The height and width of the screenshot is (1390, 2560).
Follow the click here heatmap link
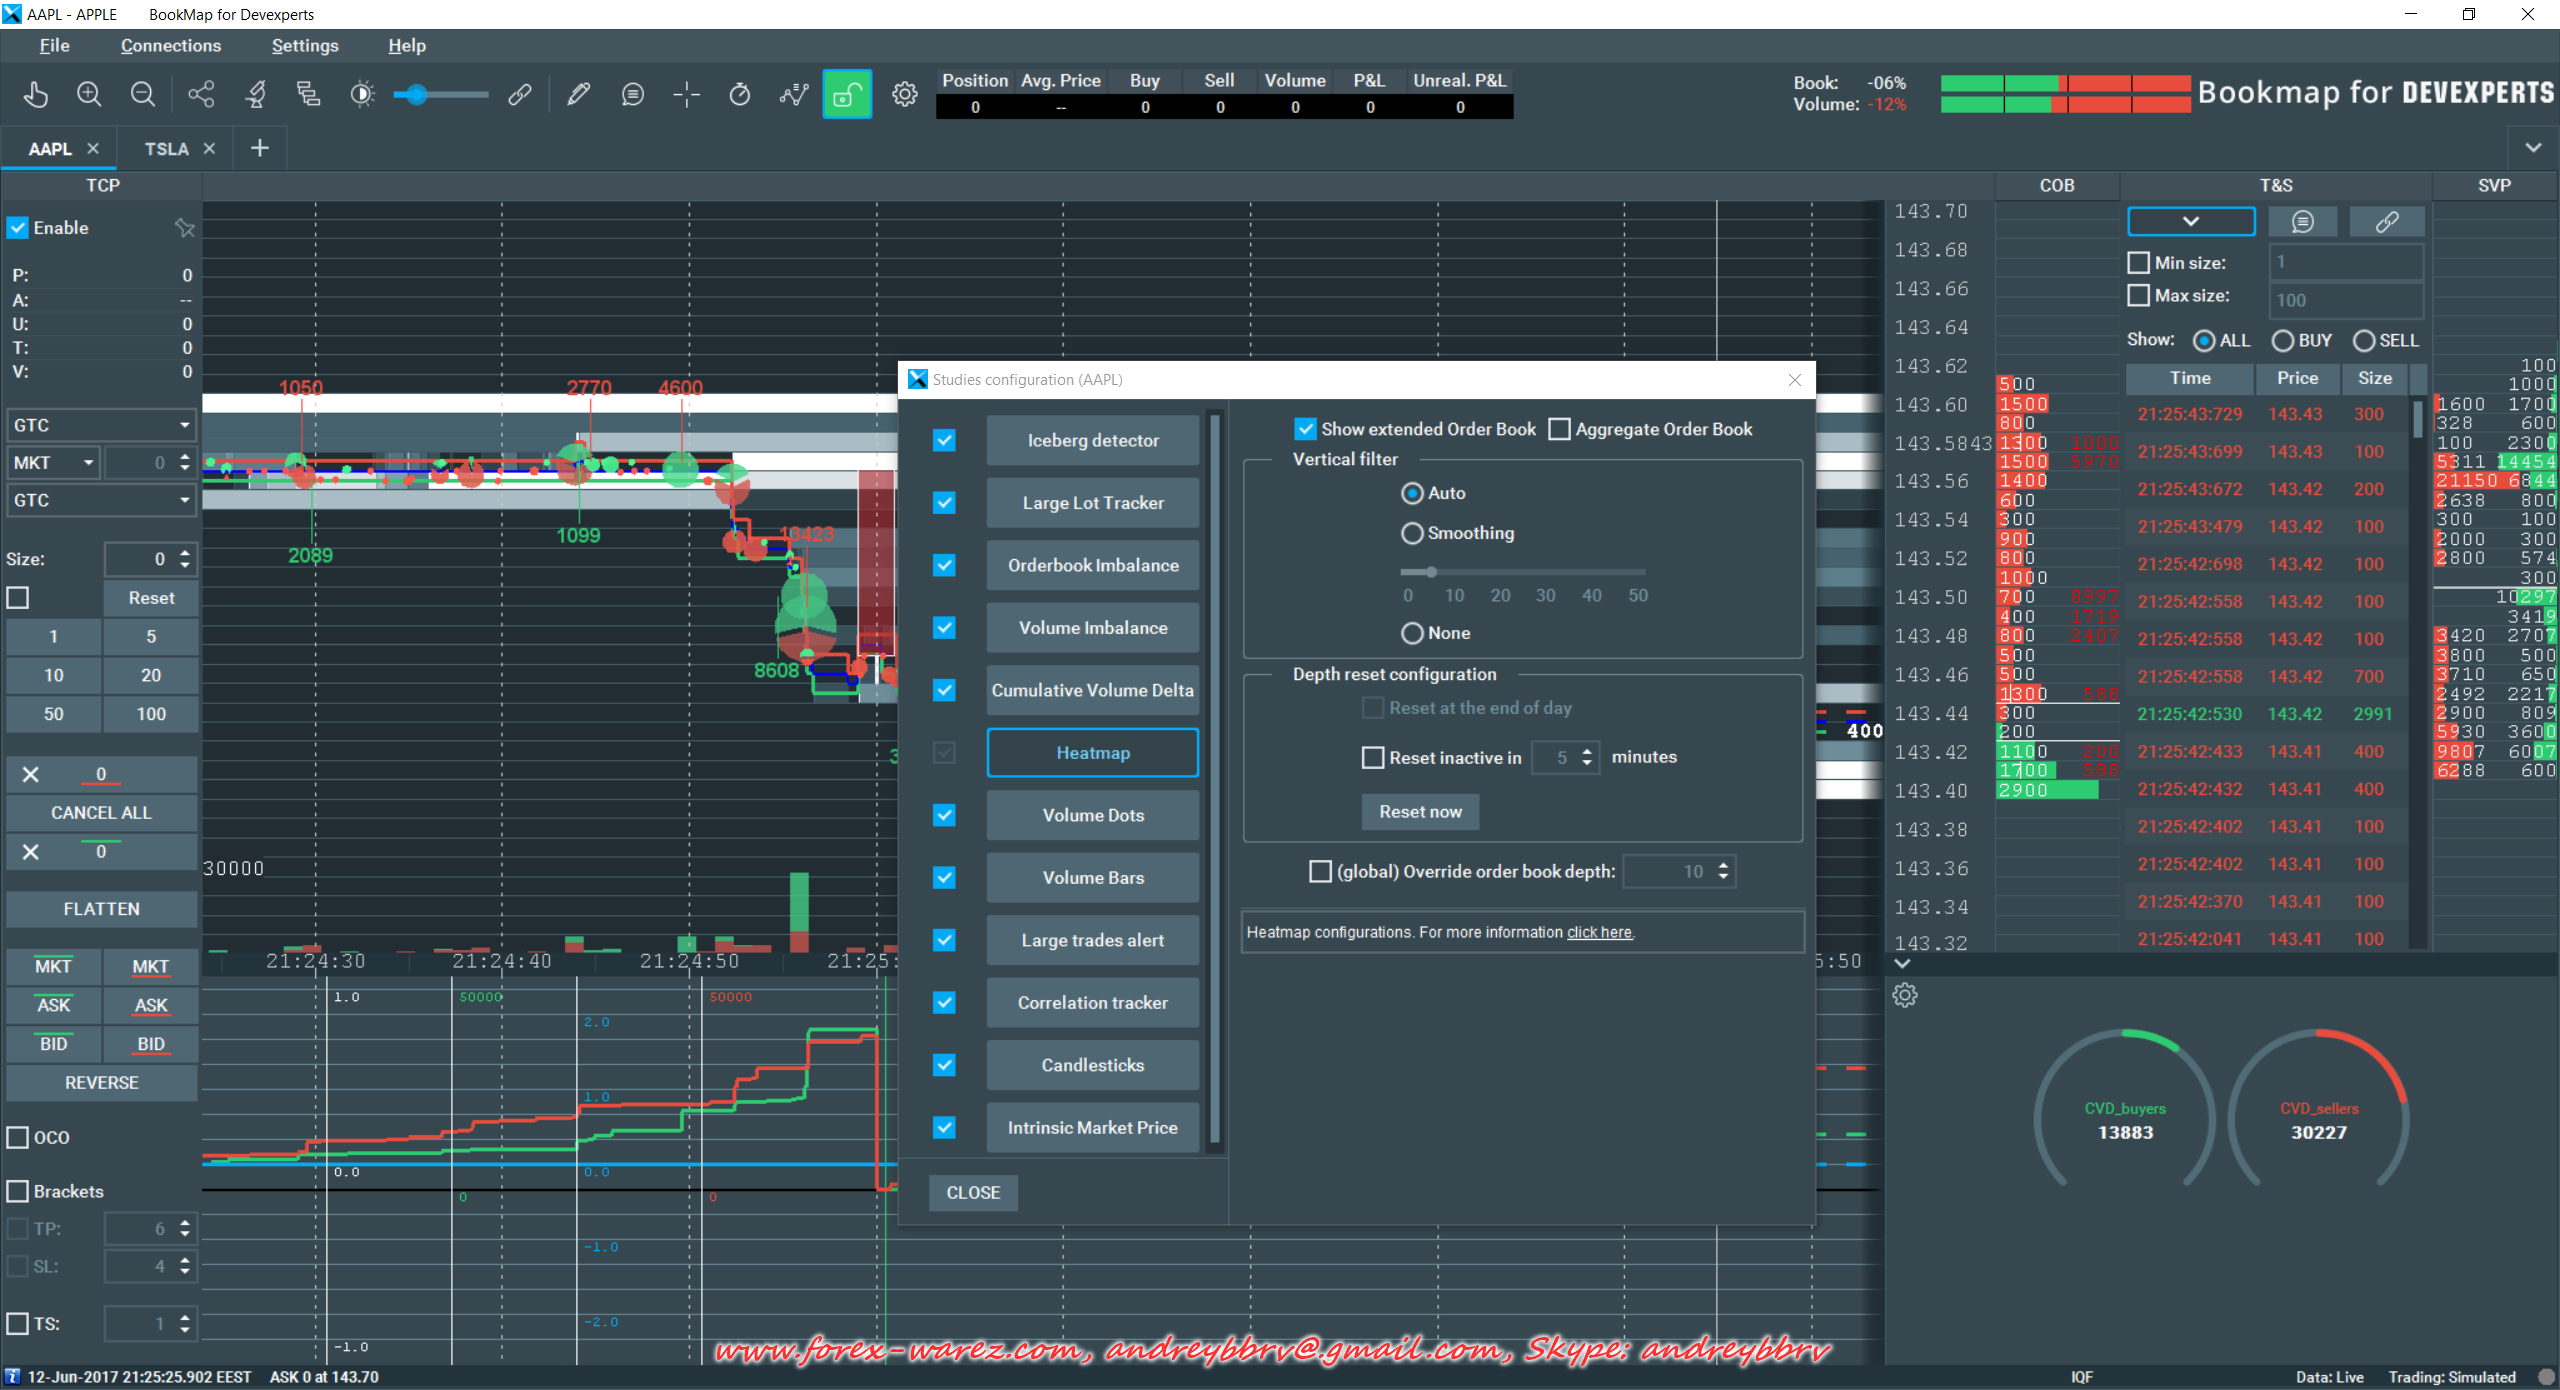1599,933
